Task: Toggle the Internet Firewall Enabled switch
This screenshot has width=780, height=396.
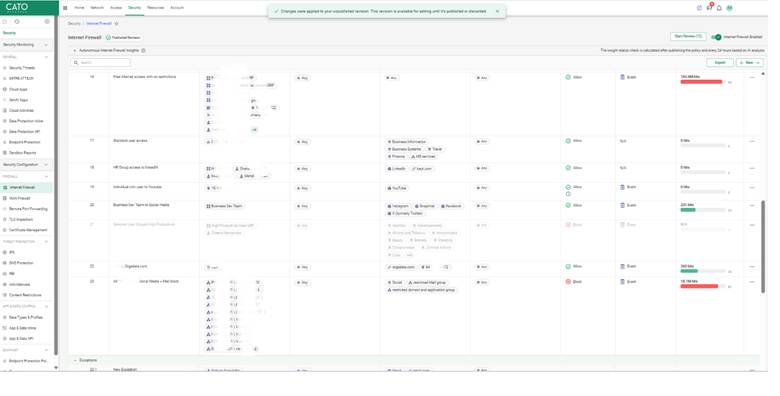Action: pyautogui.click(x=716, y=37)
